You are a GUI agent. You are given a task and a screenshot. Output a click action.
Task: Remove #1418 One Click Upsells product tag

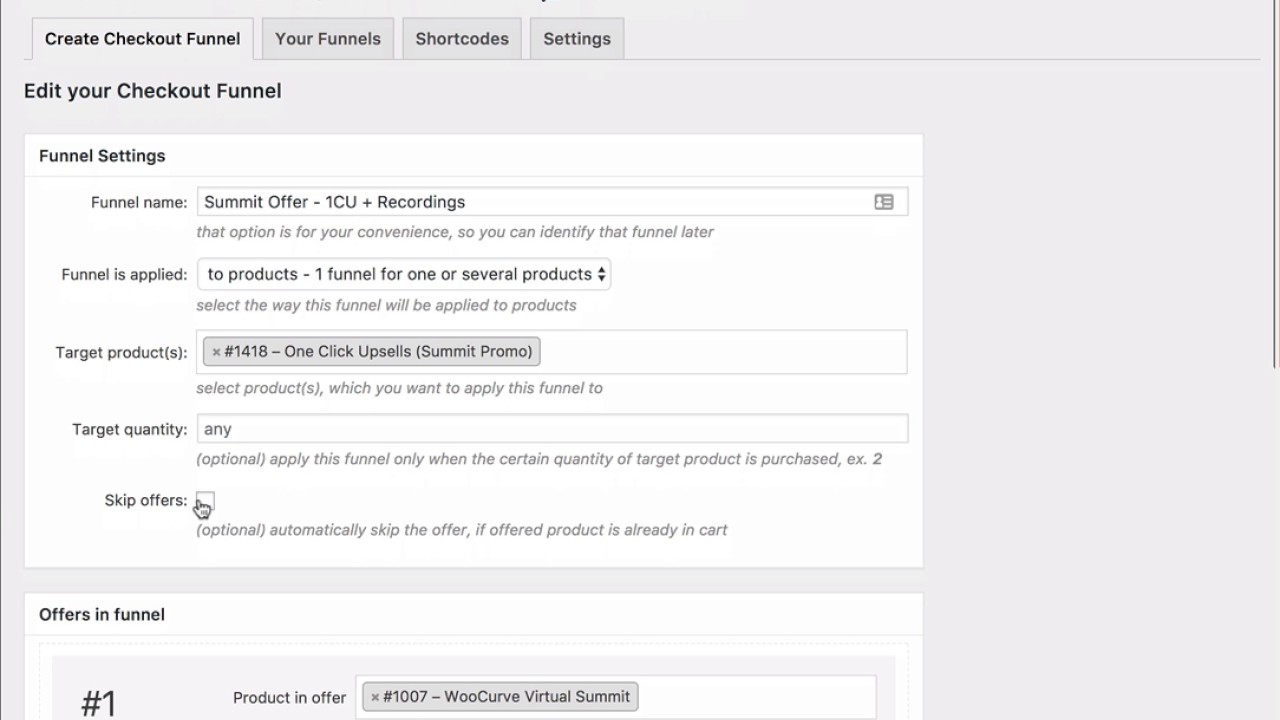click(216, 352)
